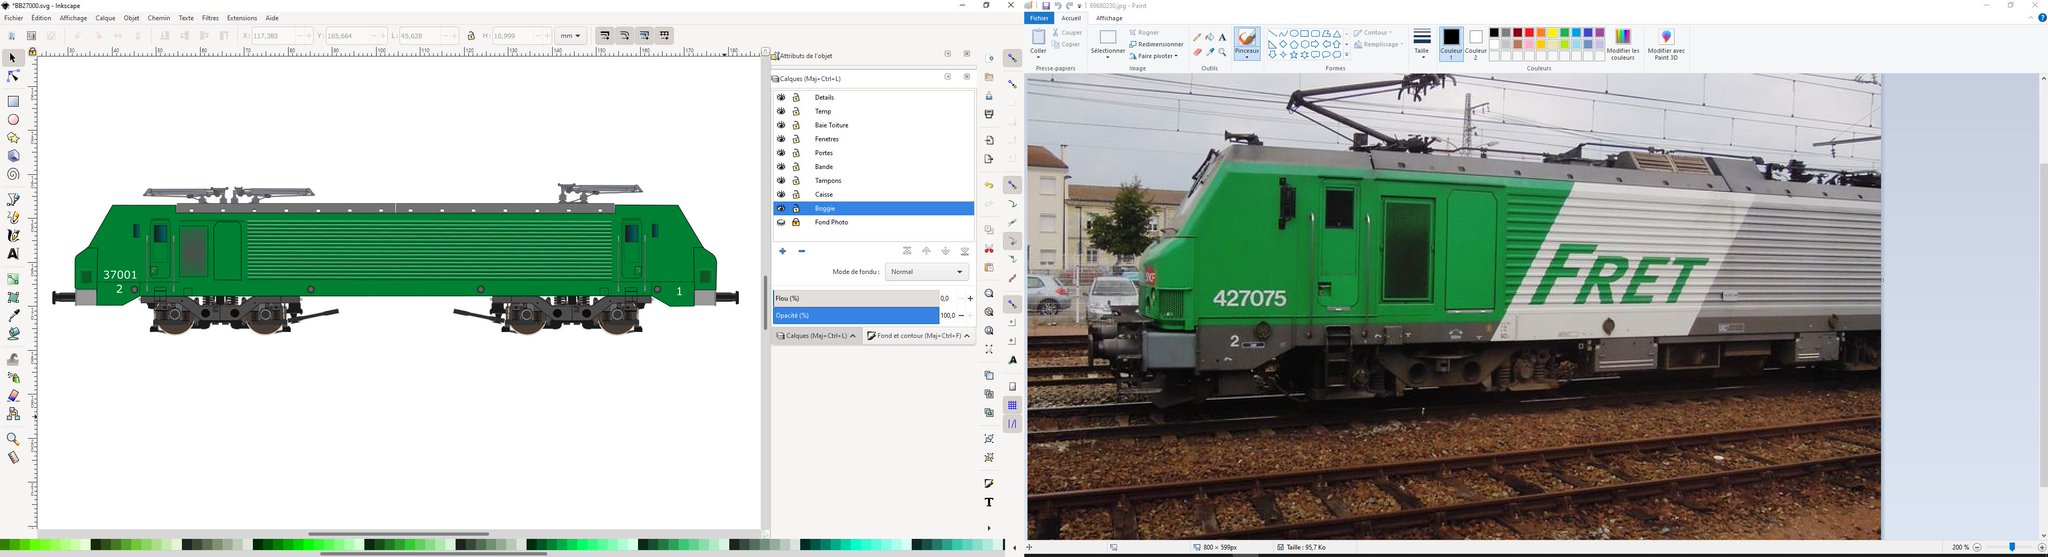Click the Inkscape undo icon in commands bar
The height and width of the screenshot is (557, 2048).
(x=989, y=185)
